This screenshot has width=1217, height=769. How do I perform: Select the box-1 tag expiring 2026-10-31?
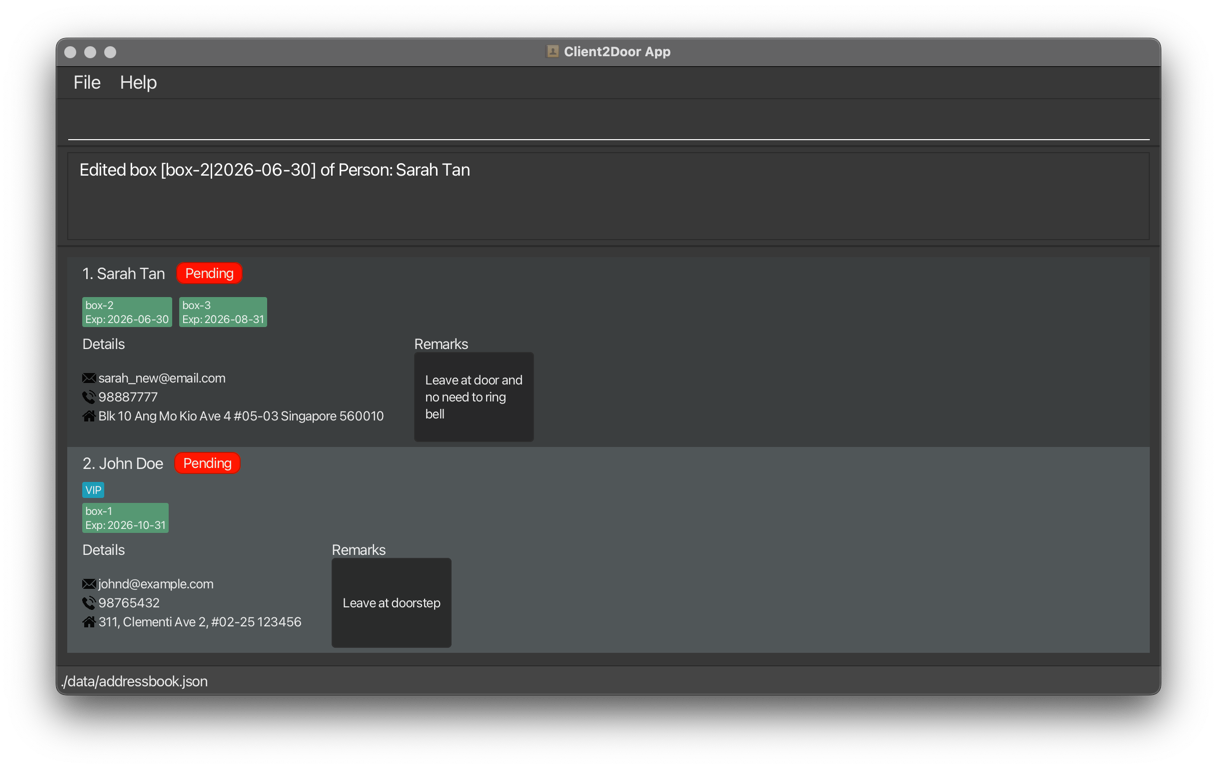coord(125,518)
